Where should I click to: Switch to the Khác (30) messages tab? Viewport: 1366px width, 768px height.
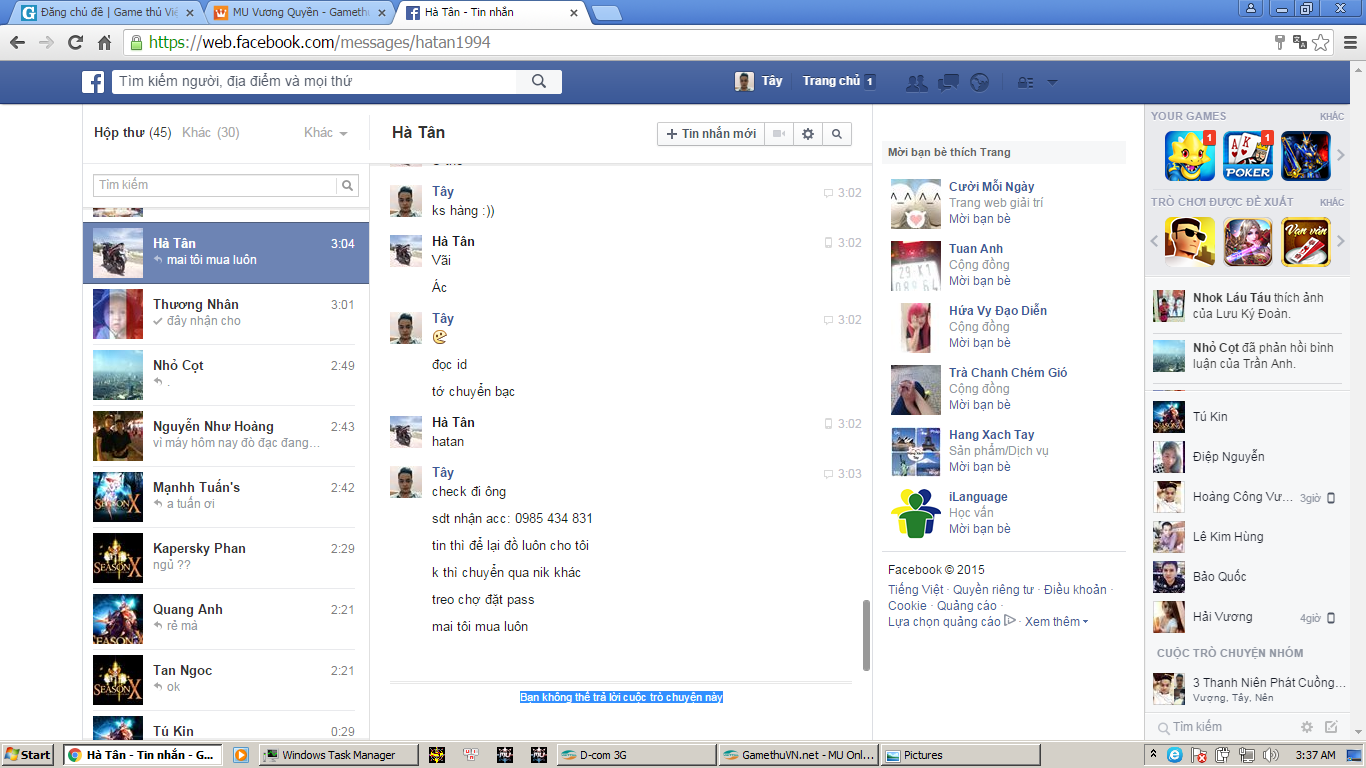point(210,133)
